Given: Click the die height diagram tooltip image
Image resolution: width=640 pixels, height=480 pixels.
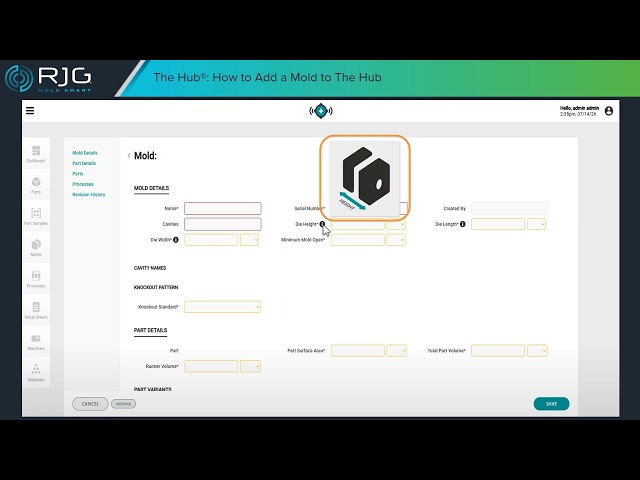Looking at the screenshot, I should click(364, 178).
